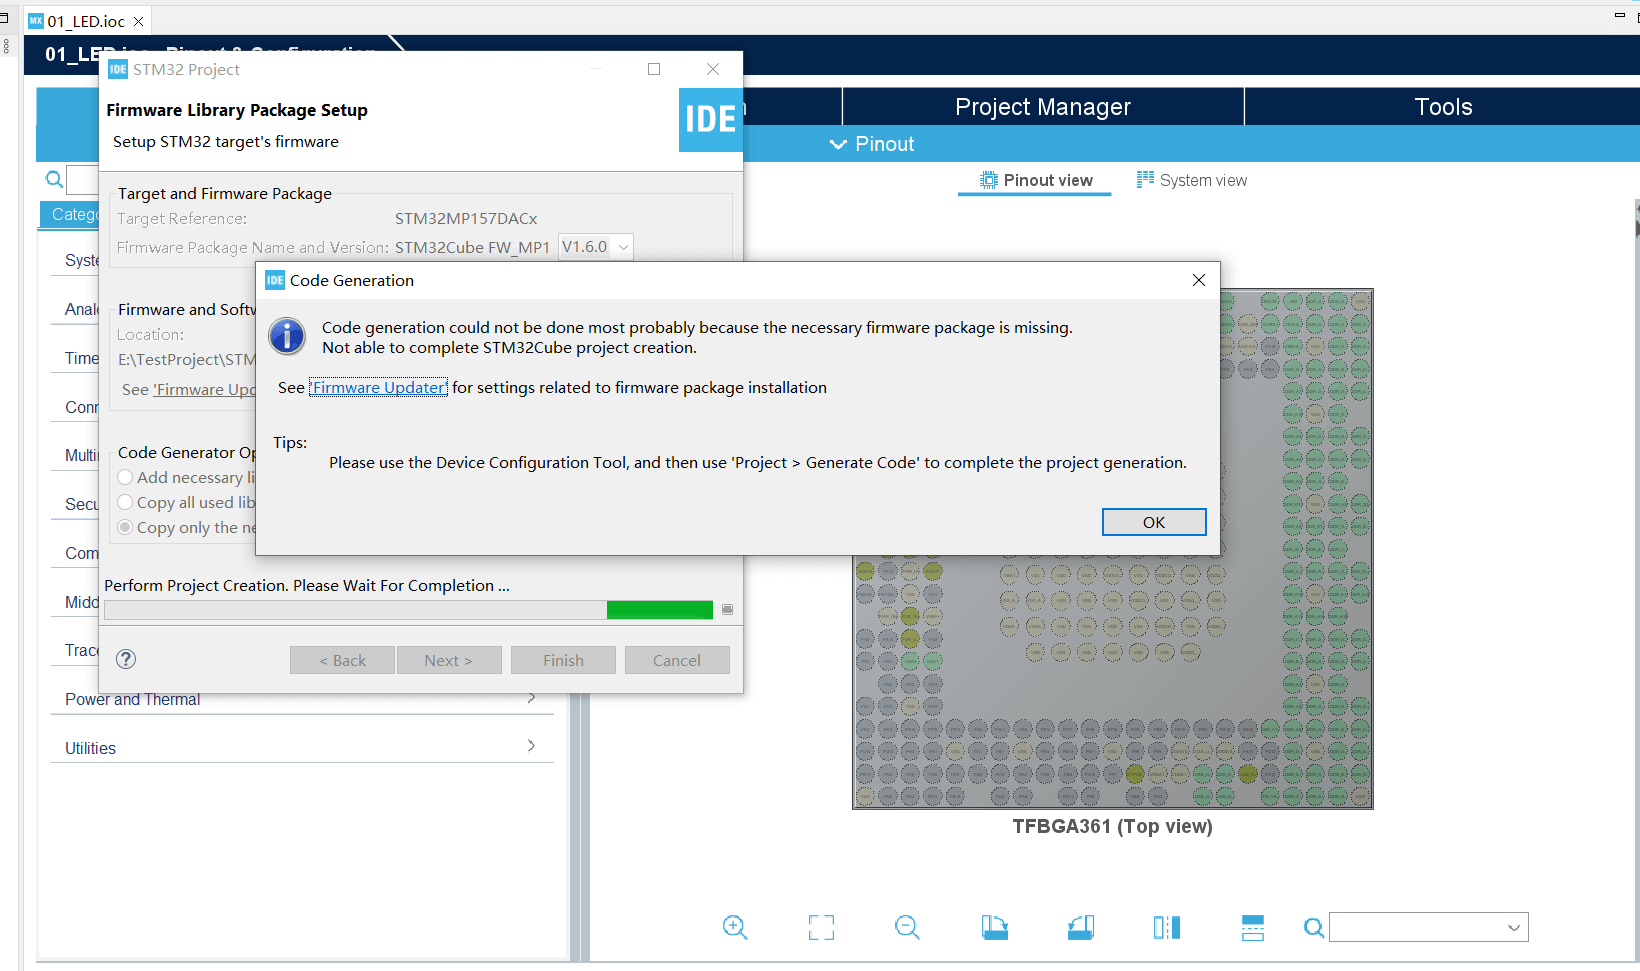Viewport: 1640px width, 971px height.
Task: Click OK in the Code Generation dialog
Action: pos(1154,522)
